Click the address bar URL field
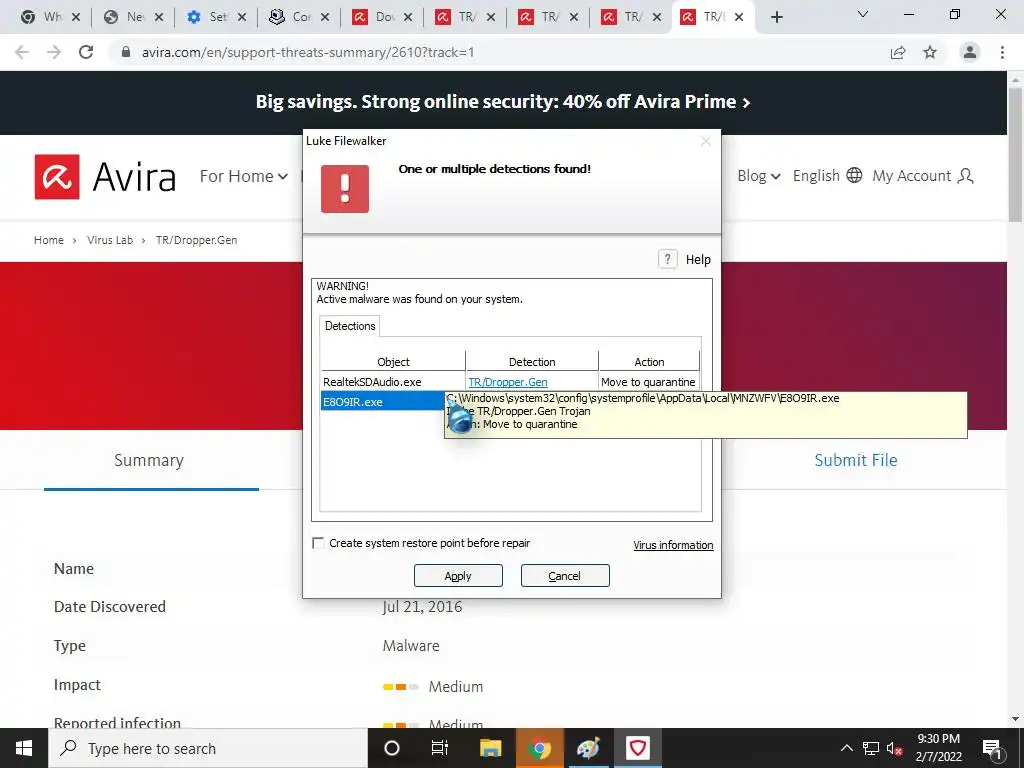 point(496,52)
